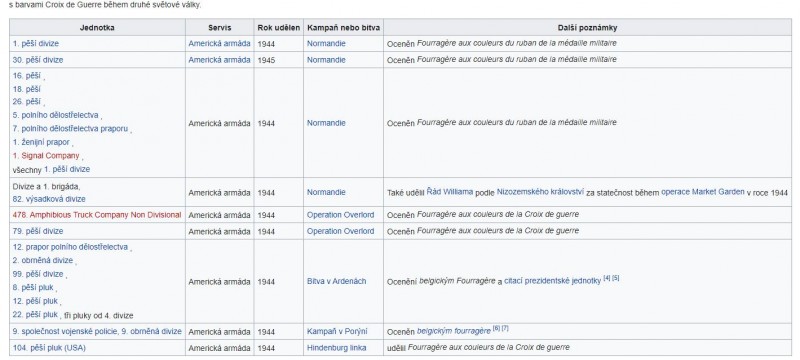This screenshot has width=800, height=360.
Task: Click the red 1. Signal Company link
Action: [x=46, y=156]
